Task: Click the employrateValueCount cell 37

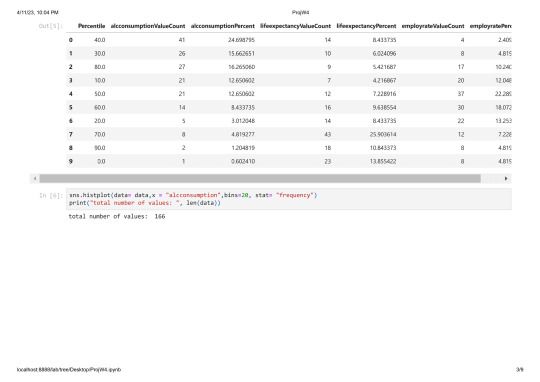Action: tap(461, 94)
